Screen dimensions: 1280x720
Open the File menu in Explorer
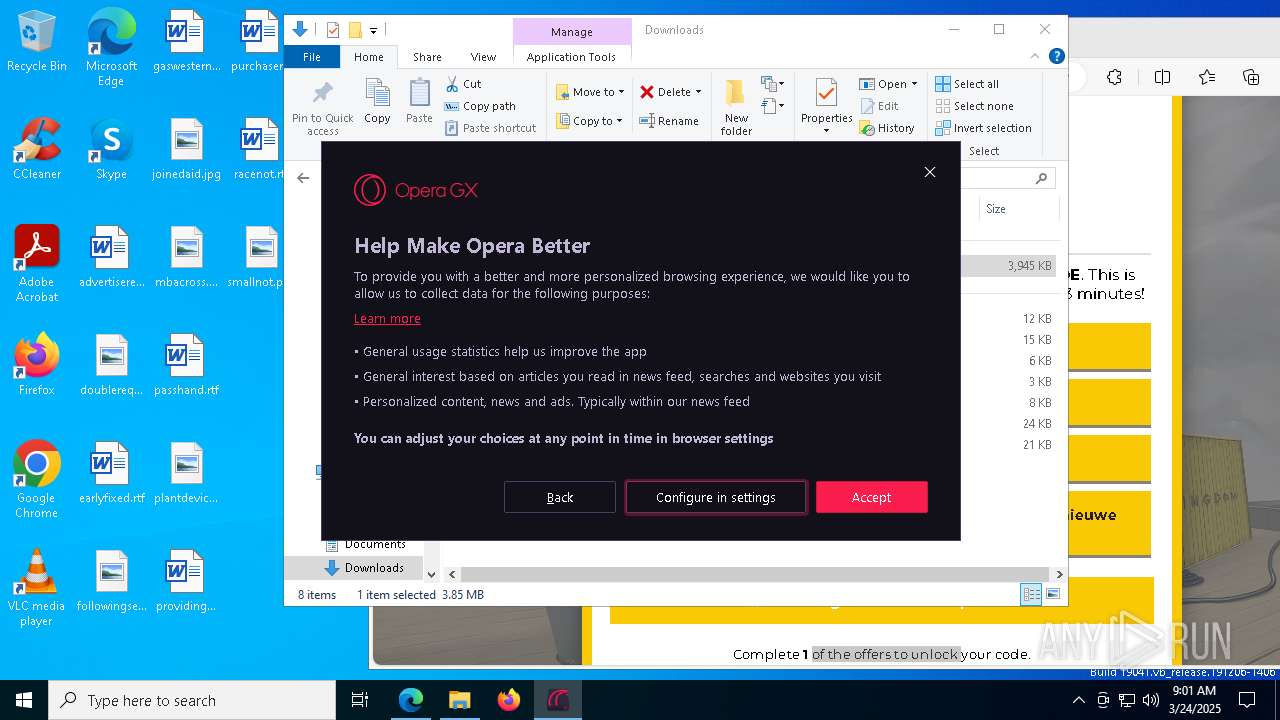pos(312,57)
